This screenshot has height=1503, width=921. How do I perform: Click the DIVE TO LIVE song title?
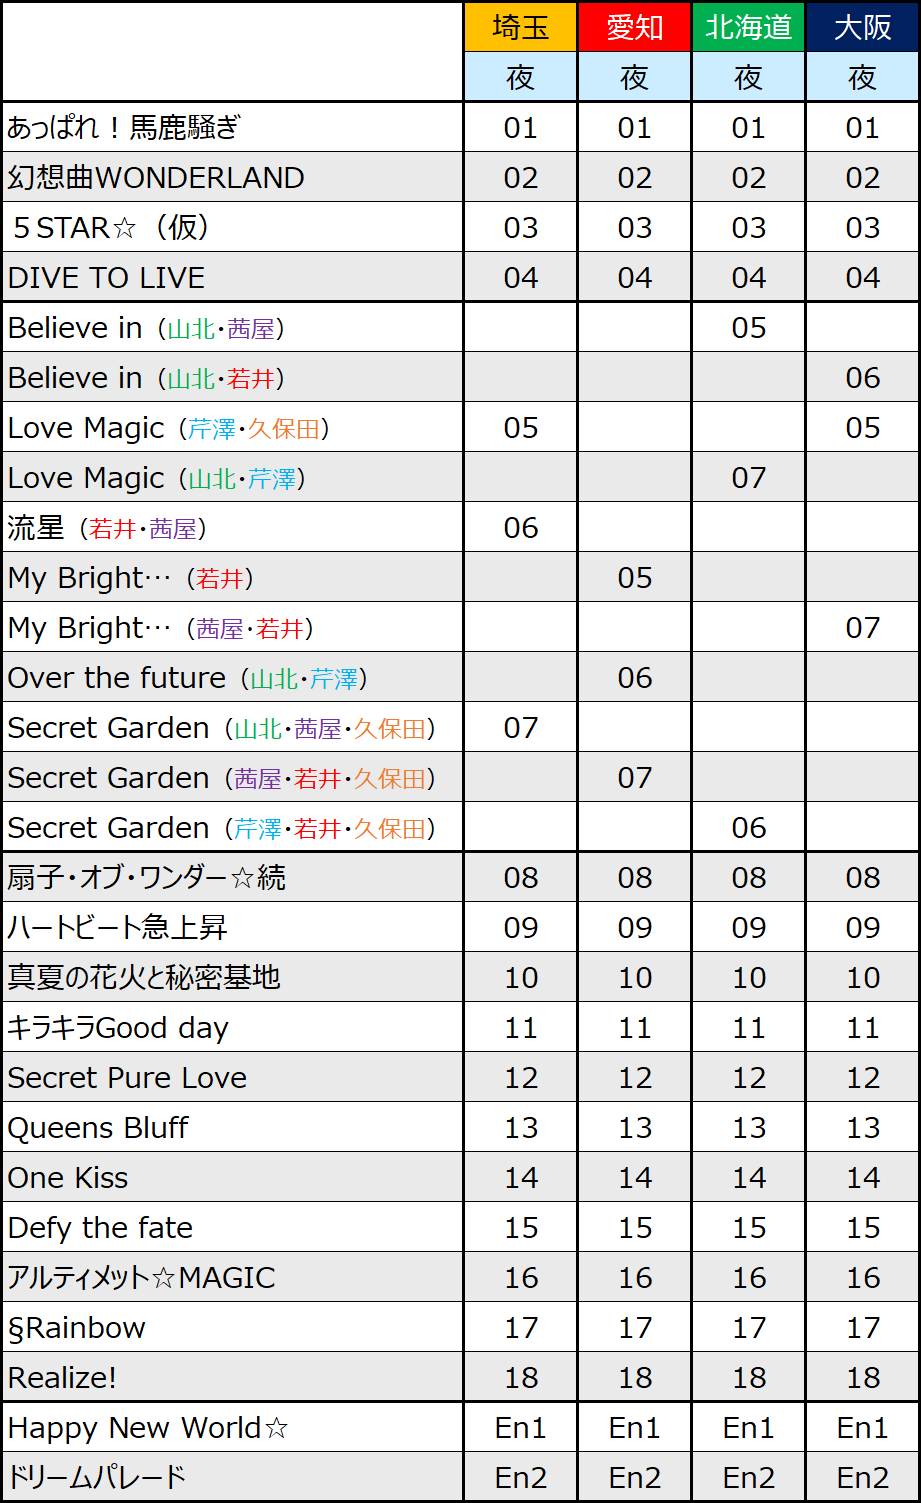click(106, 278)
